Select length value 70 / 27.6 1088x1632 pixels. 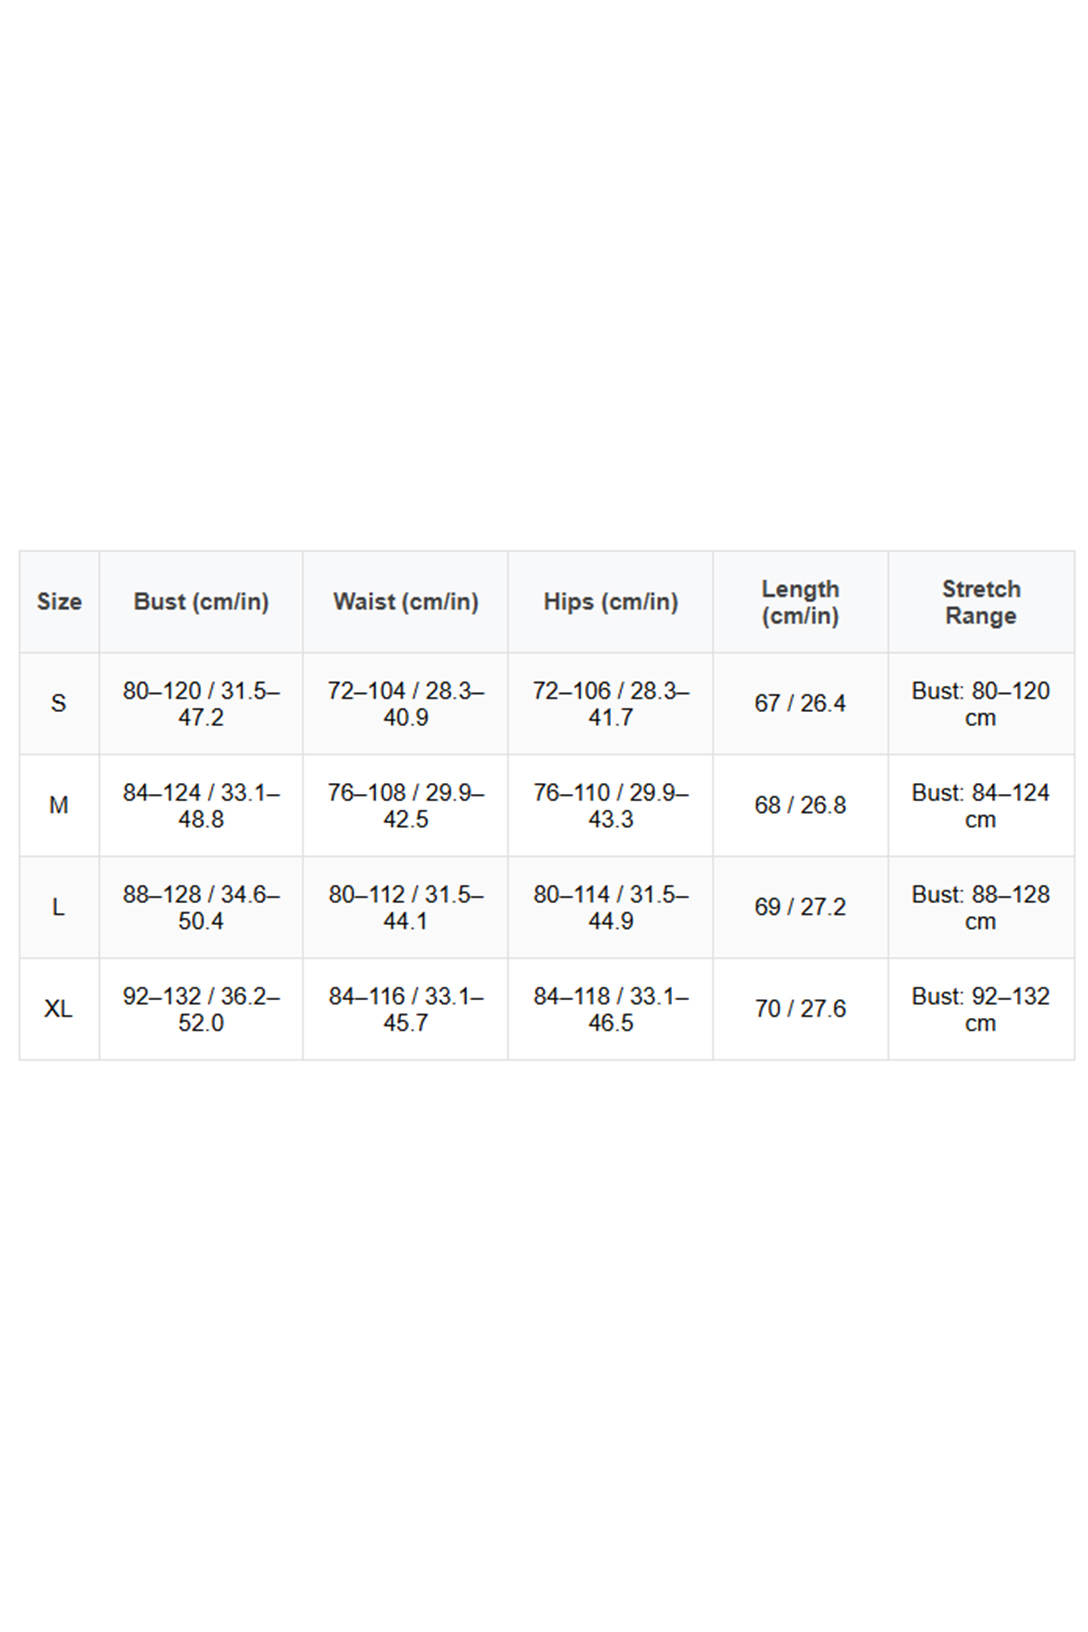[x=800, y=1009]
